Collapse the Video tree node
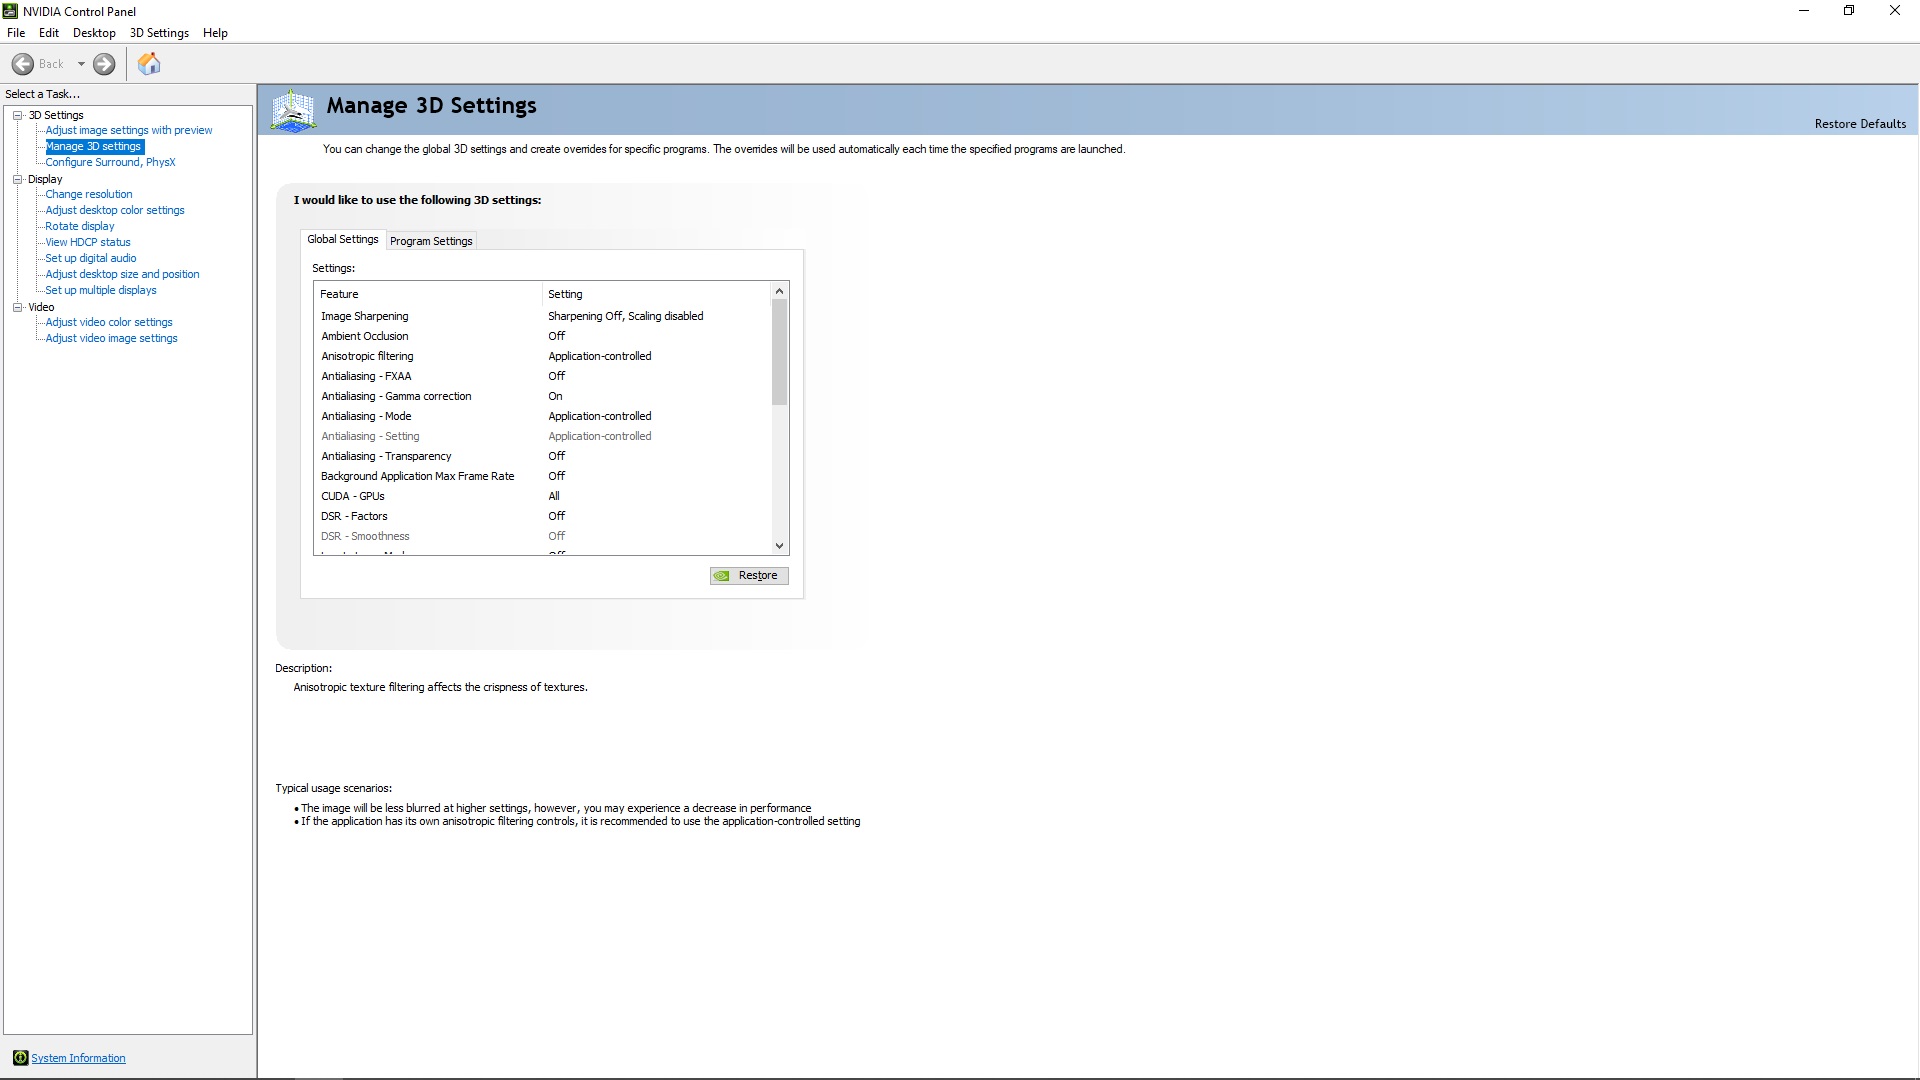 17,307
